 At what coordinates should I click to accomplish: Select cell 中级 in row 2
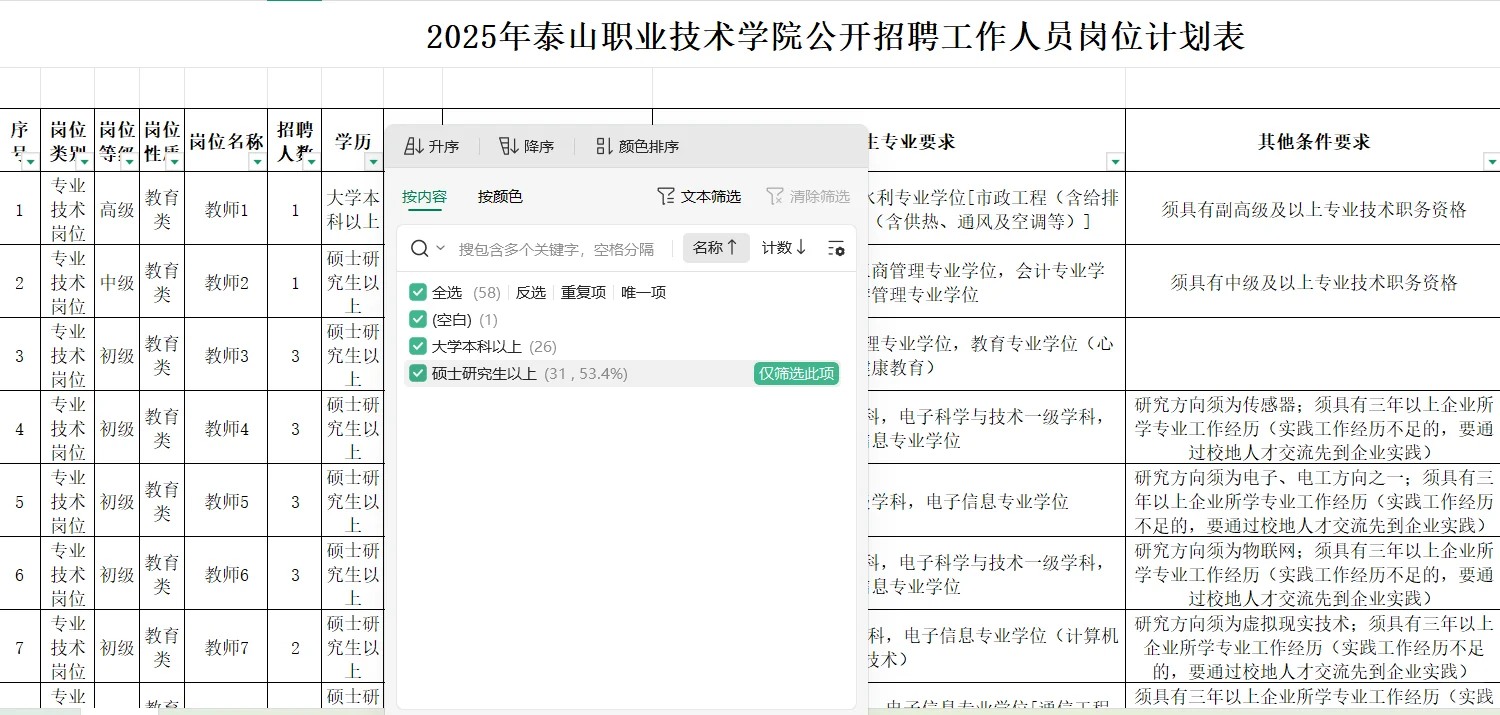[117, 282]
